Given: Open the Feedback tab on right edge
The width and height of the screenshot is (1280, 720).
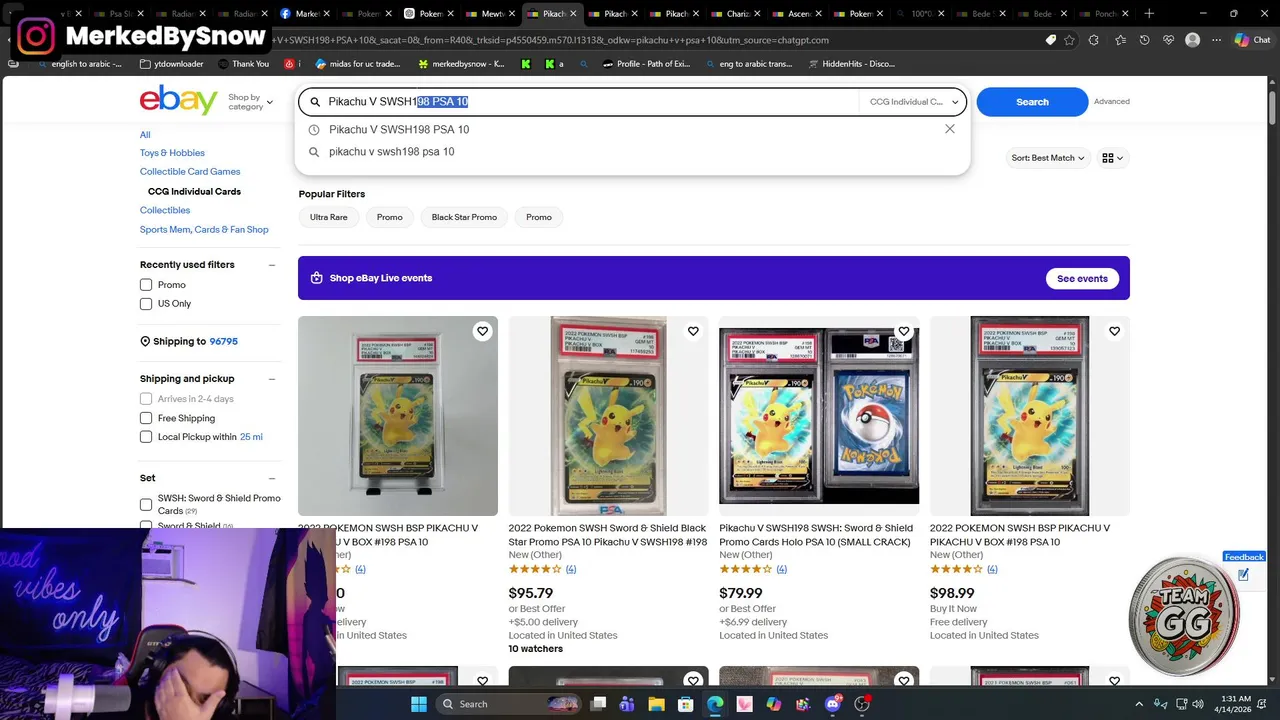Looking at the screenshot, I should [x=1244, y=557].
